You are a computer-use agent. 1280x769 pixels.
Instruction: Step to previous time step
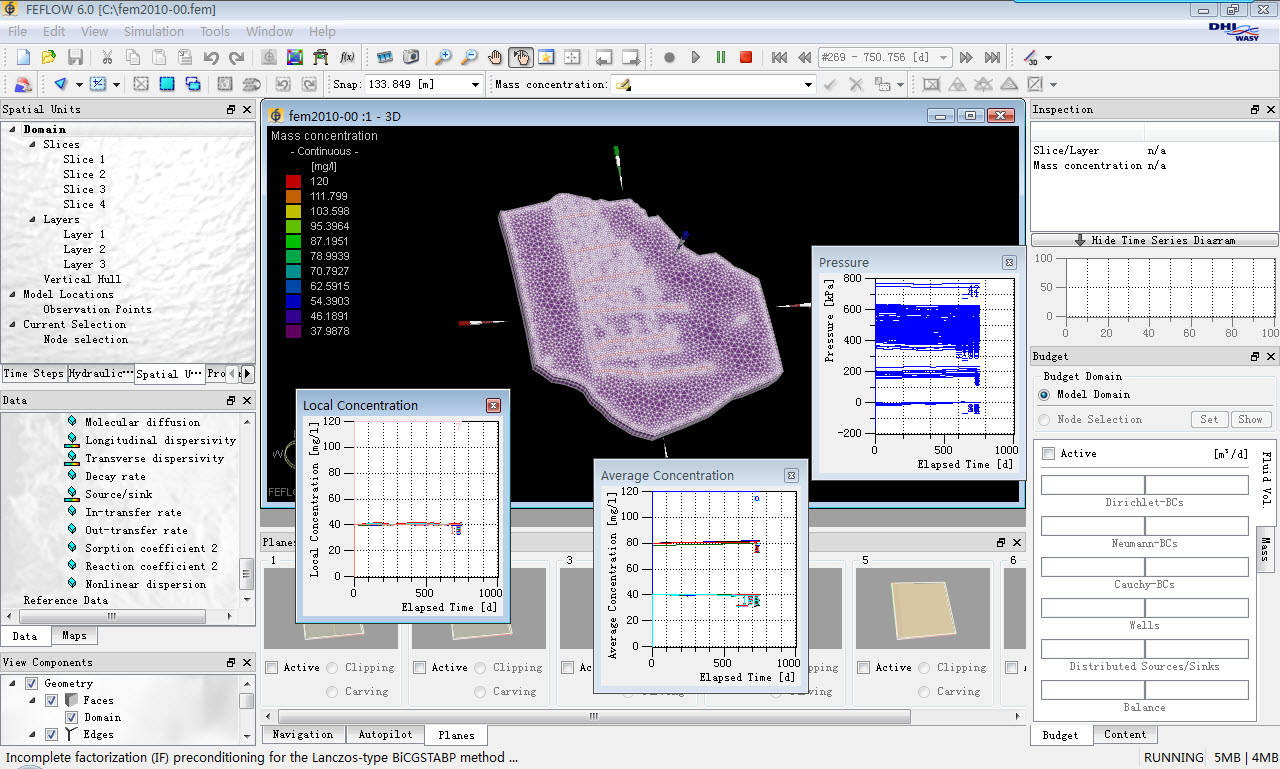click(x=804, y=58)
